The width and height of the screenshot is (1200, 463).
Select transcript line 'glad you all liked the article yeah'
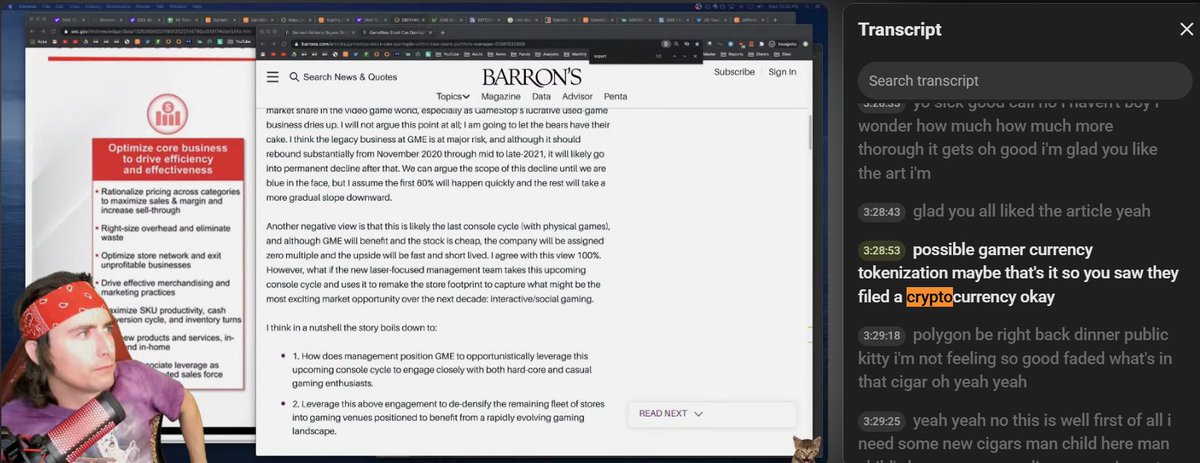1031,211
